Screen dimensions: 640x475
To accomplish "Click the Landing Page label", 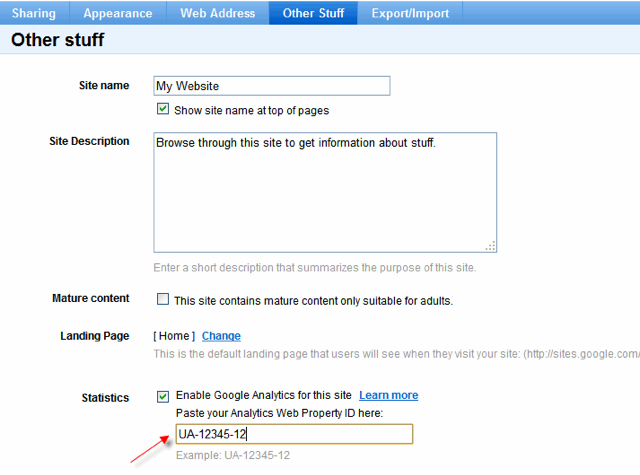I will (x=95, y=336).
